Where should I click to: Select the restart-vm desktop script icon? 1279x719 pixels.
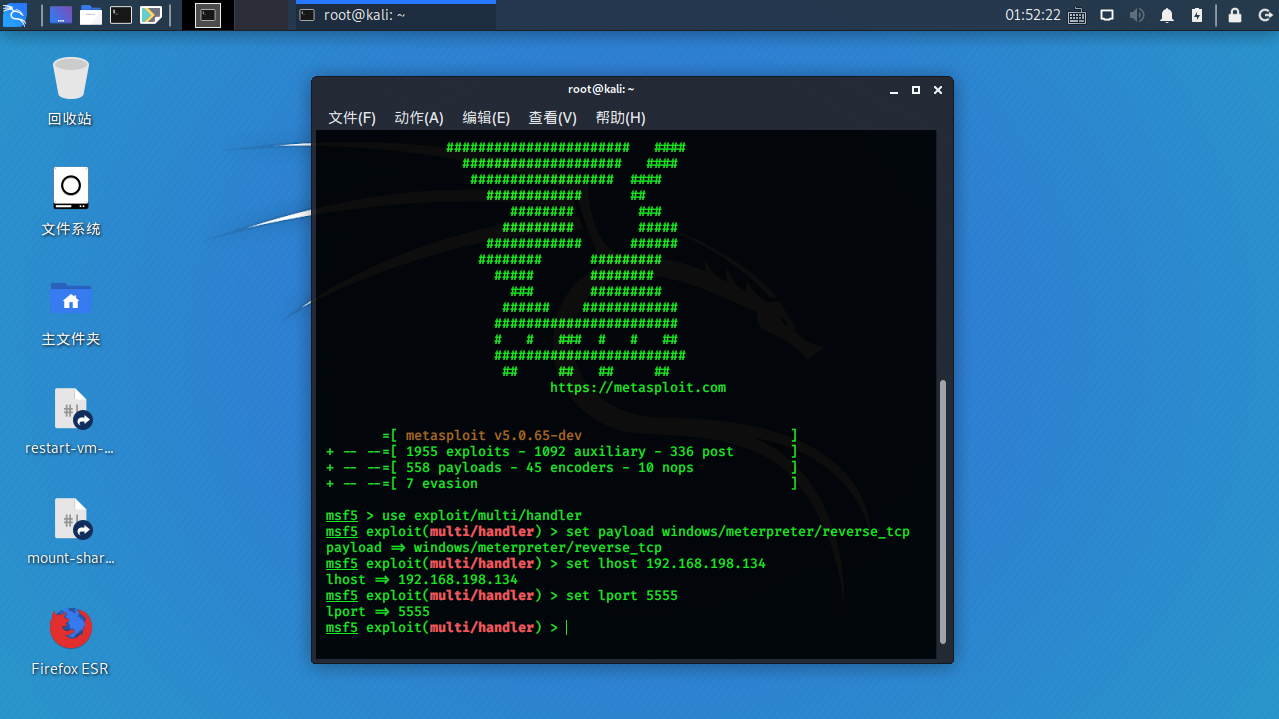coord(70,421)
